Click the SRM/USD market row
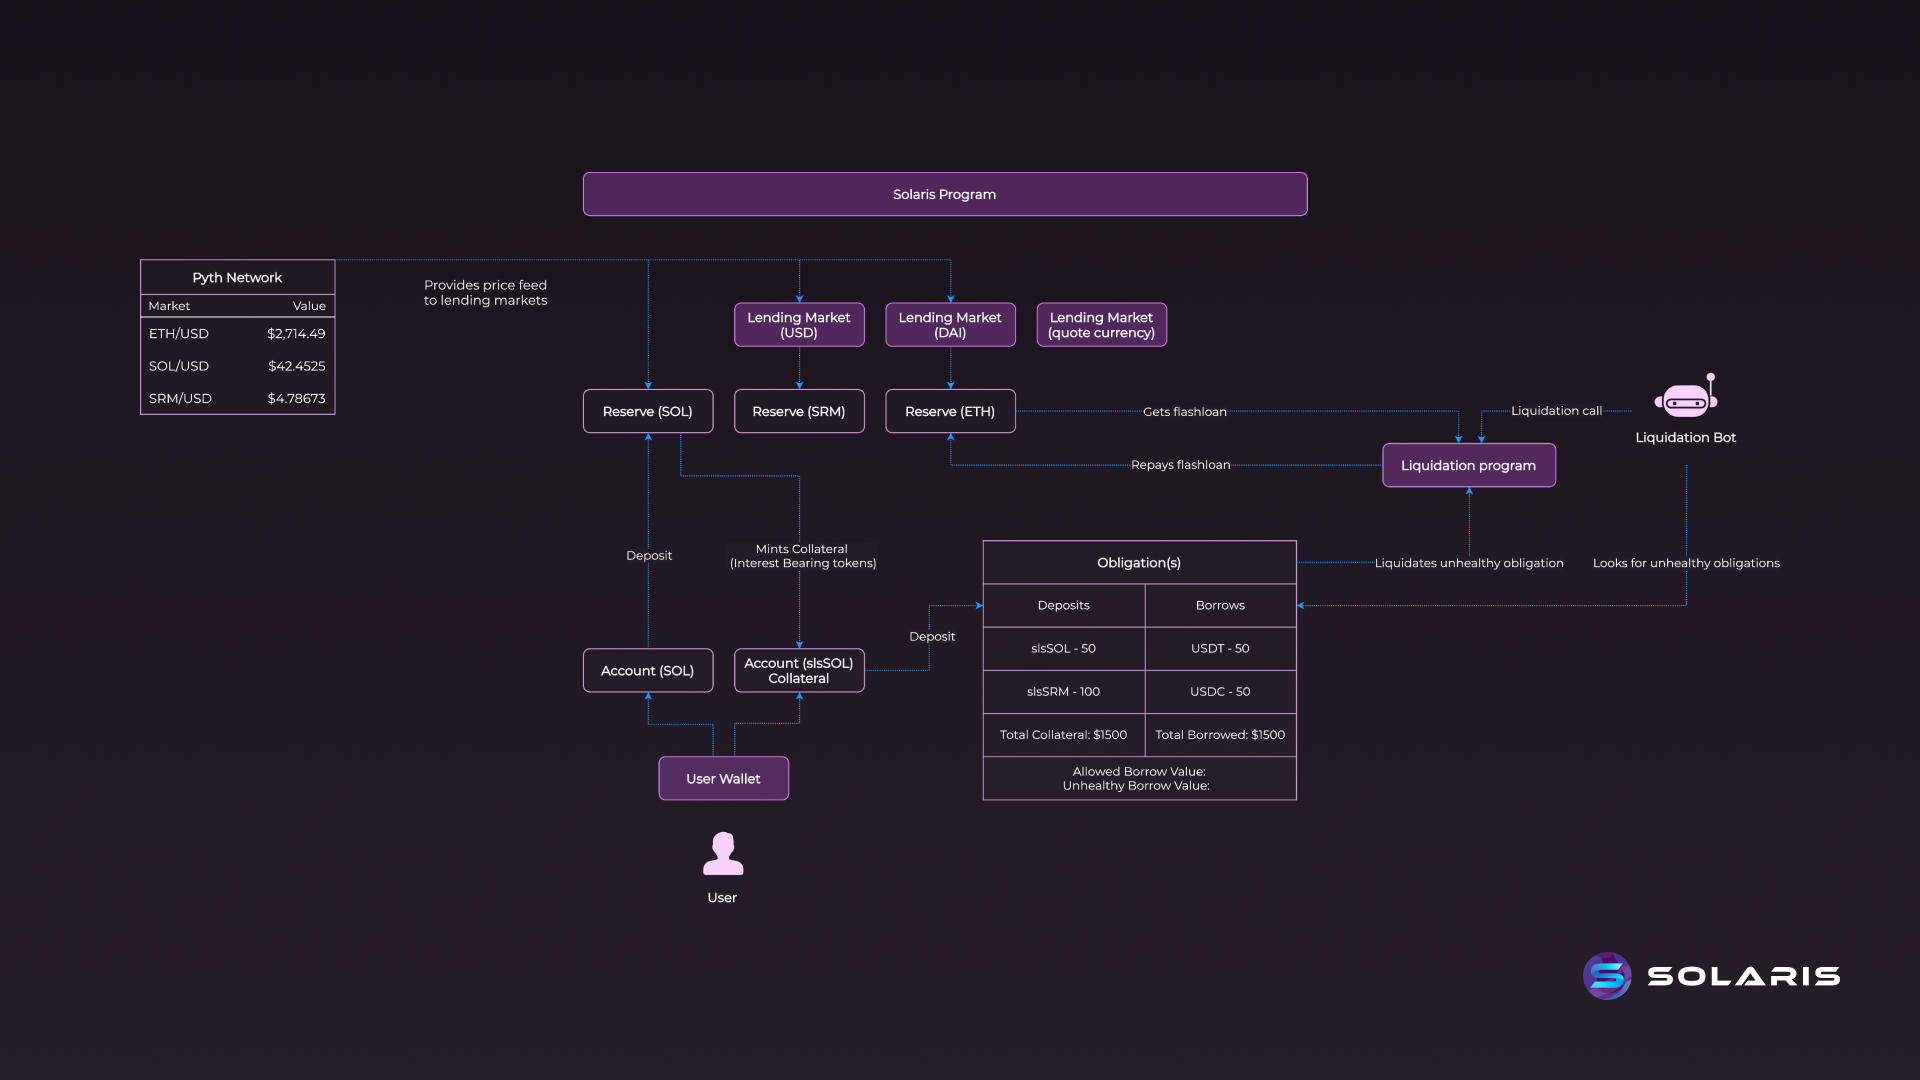The height and width of the screenshot is (1080, 1920). coord(237,398)
